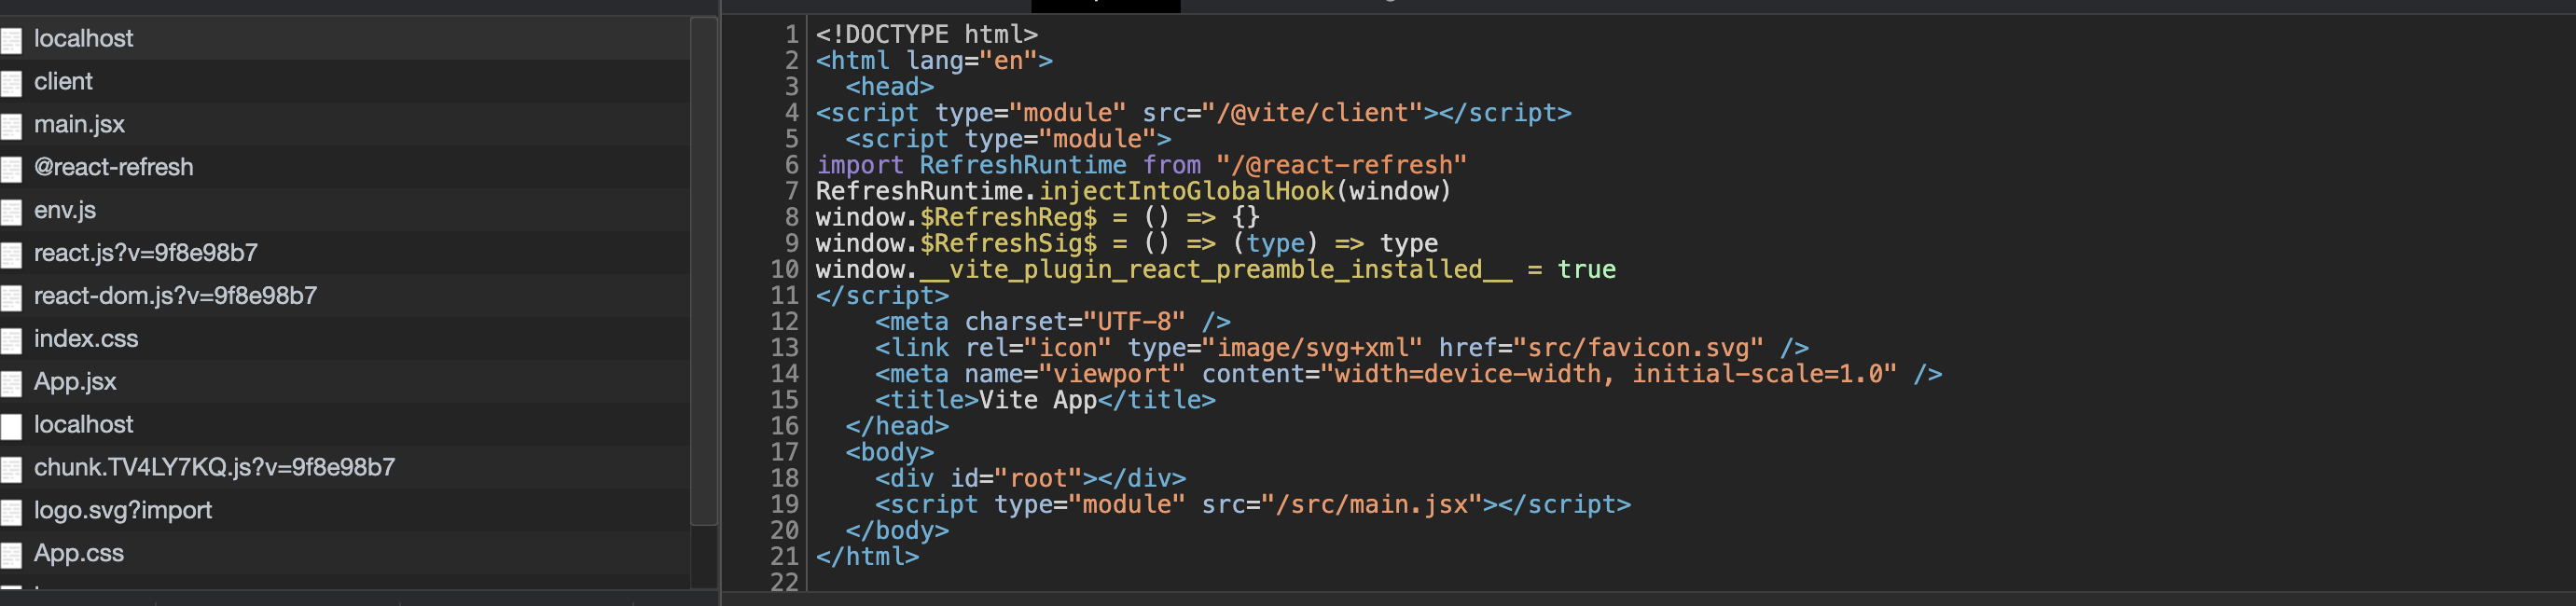This screenshot has height=606, width=2576.
Task: Select the first localhost request row
Action: tap(345, 38)
